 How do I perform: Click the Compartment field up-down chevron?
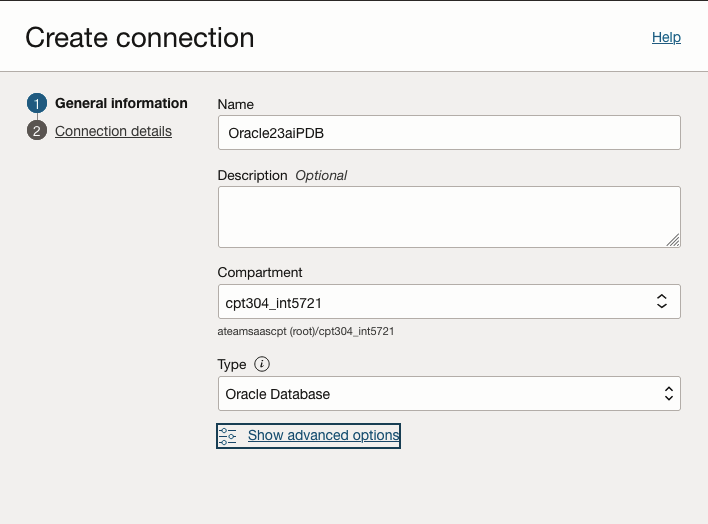(x=661, y=301)
